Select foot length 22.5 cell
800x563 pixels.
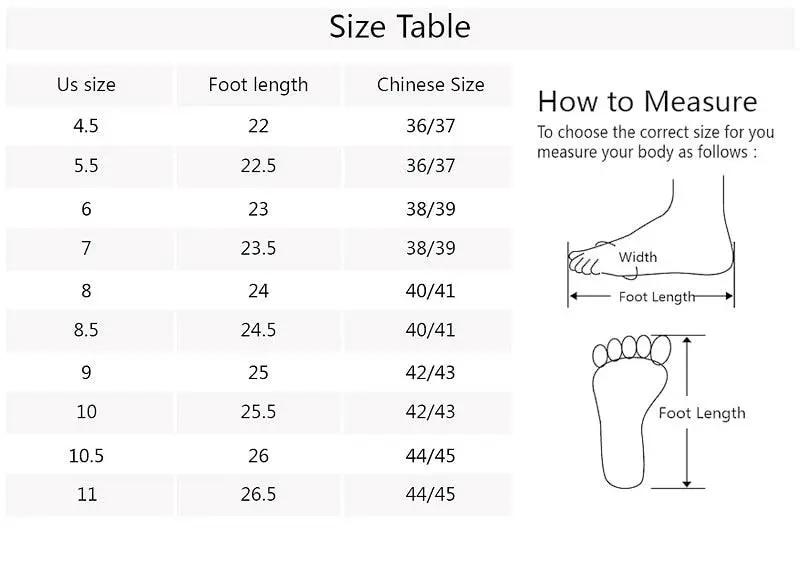(x=258, y=166)
